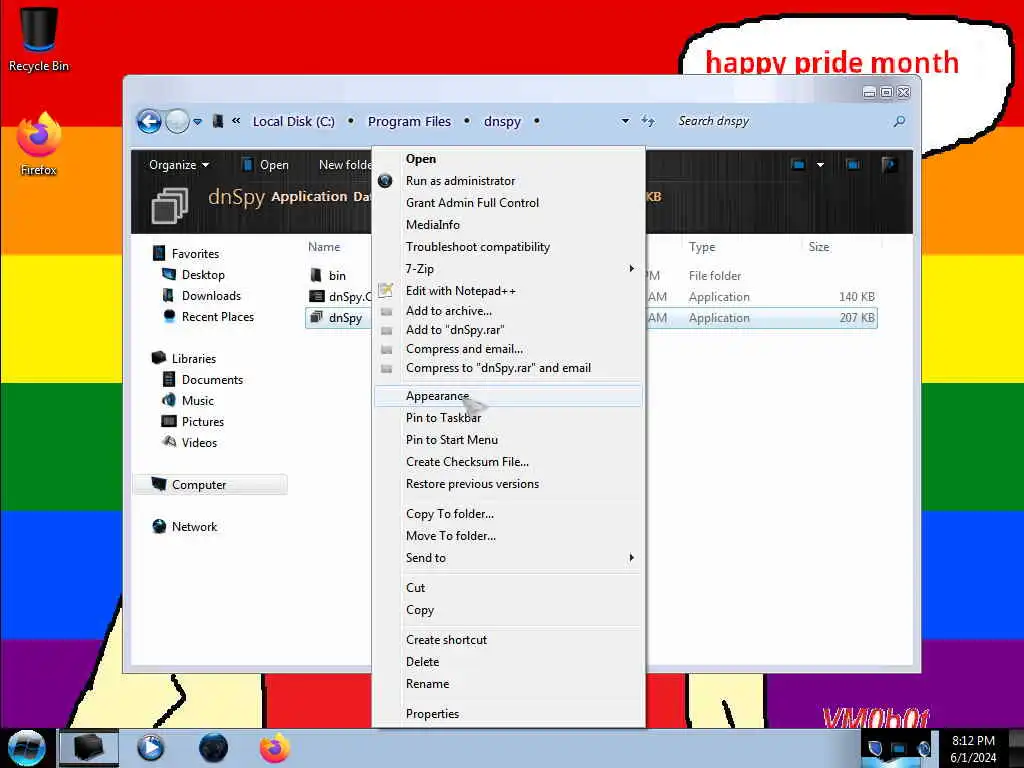
Task: Choose Edit with Notepad++
Action: [508, 291]
